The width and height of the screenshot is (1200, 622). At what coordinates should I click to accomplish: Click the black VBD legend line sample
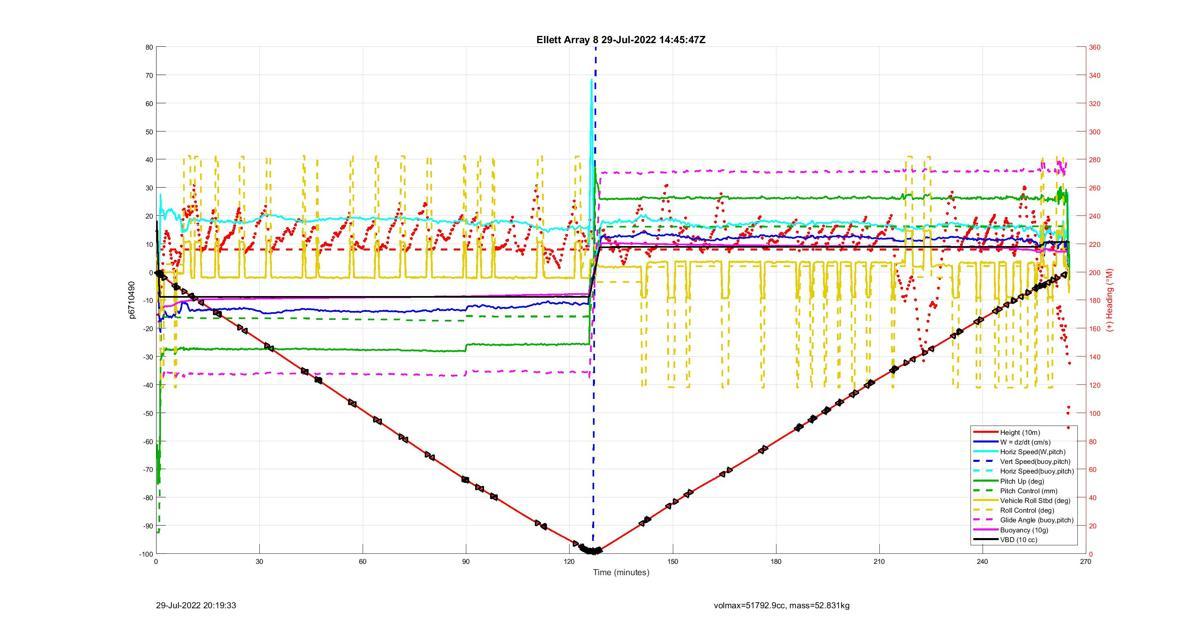(x=984, y=539)
